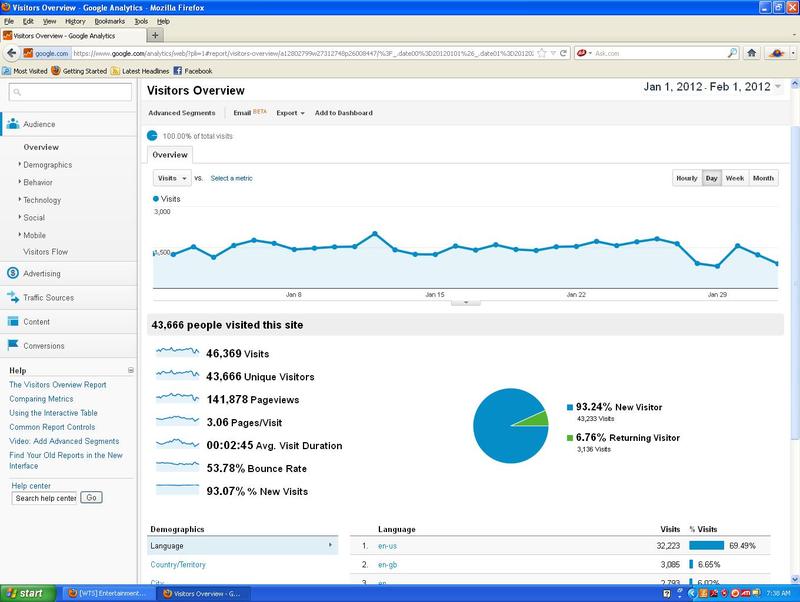Click the Conversions flag icon
800x602 pixels.
click(x=13, y=345)
